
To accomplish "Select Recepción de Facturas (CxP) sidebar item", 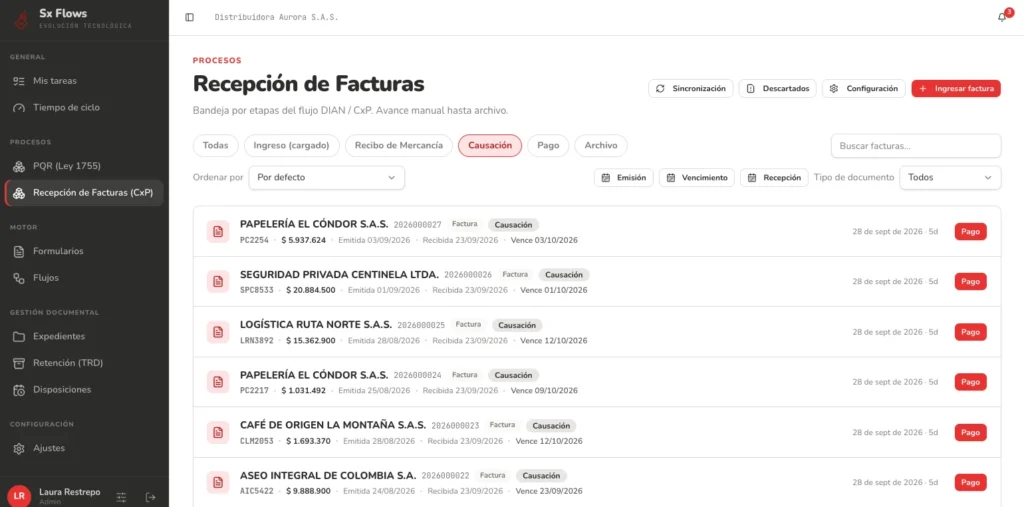I will coord(84,193).
